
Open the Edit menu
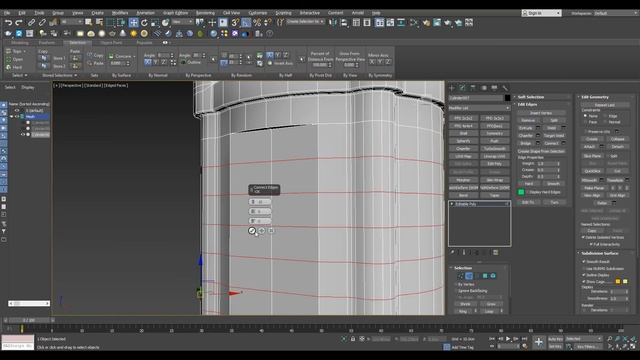pos(22,13)
